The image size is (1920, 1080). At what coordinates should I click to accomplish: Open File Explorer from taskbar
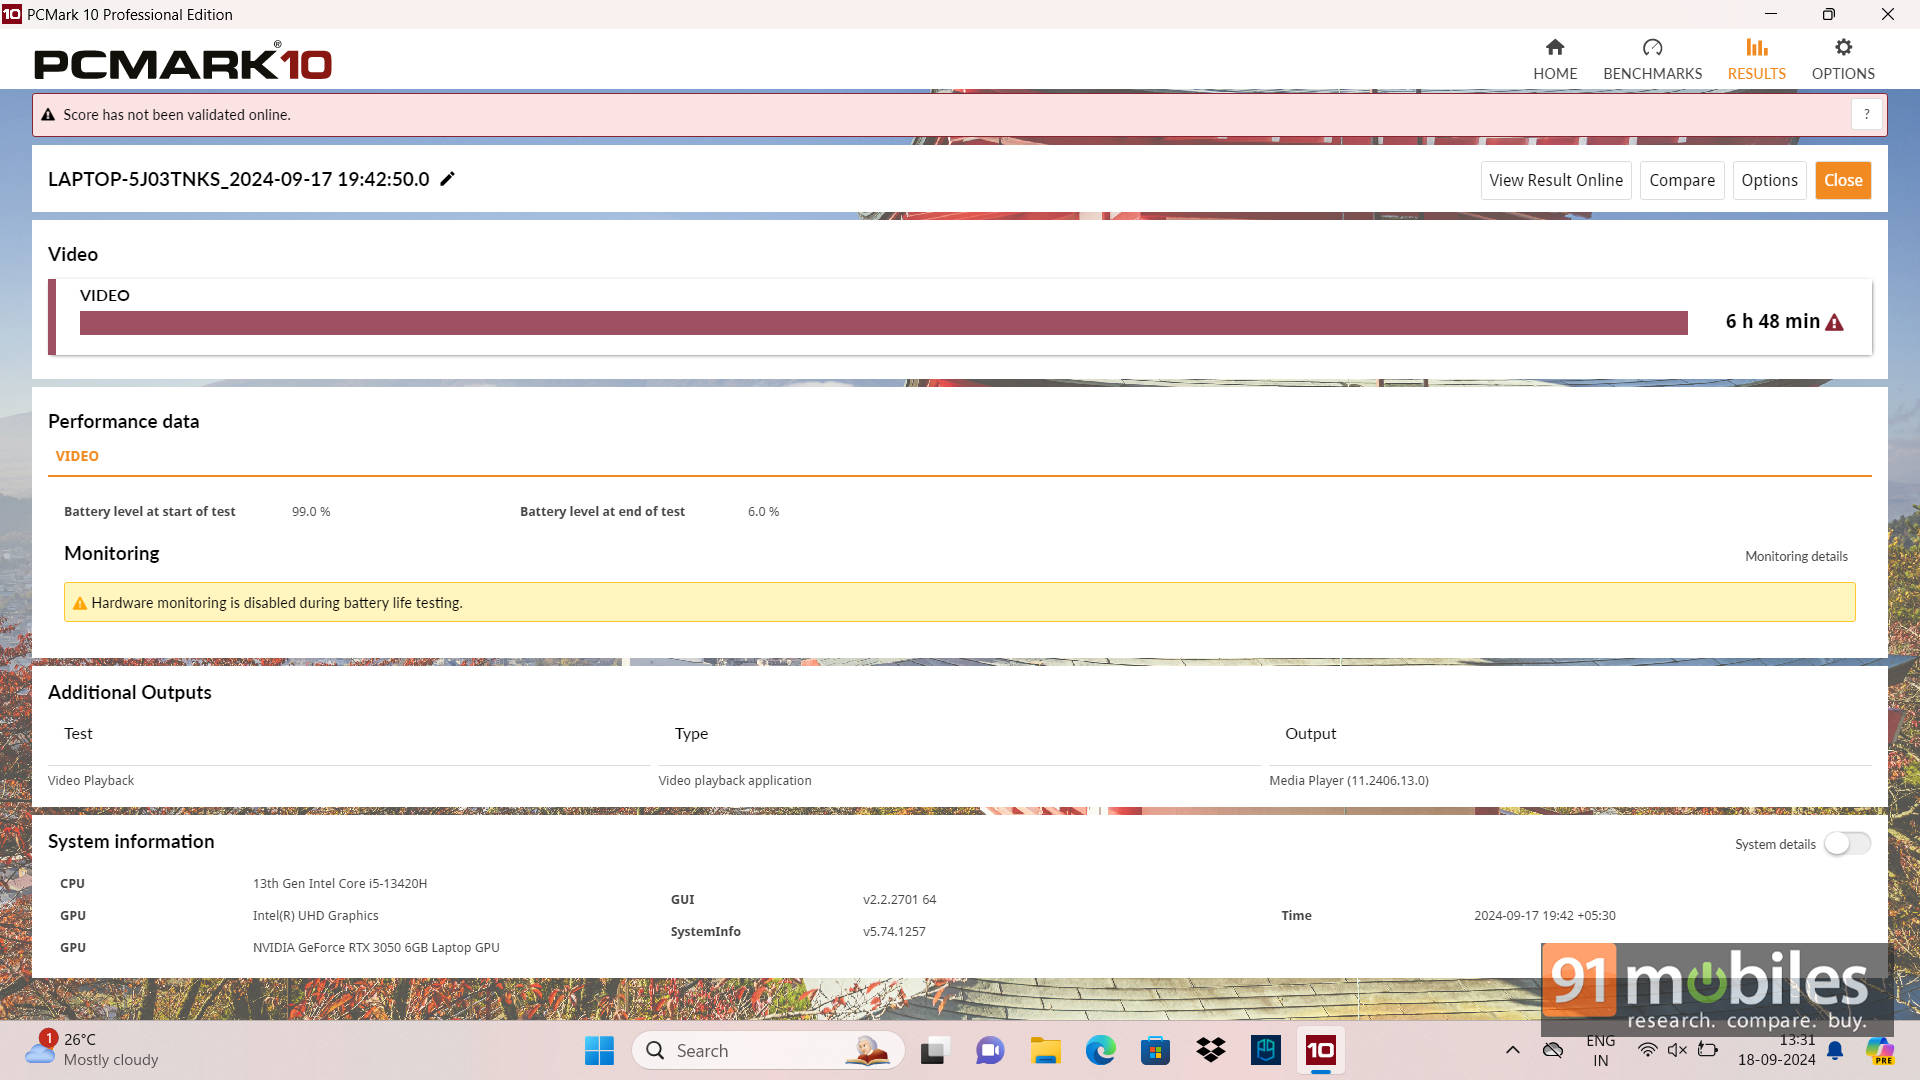(1046, 1050)
